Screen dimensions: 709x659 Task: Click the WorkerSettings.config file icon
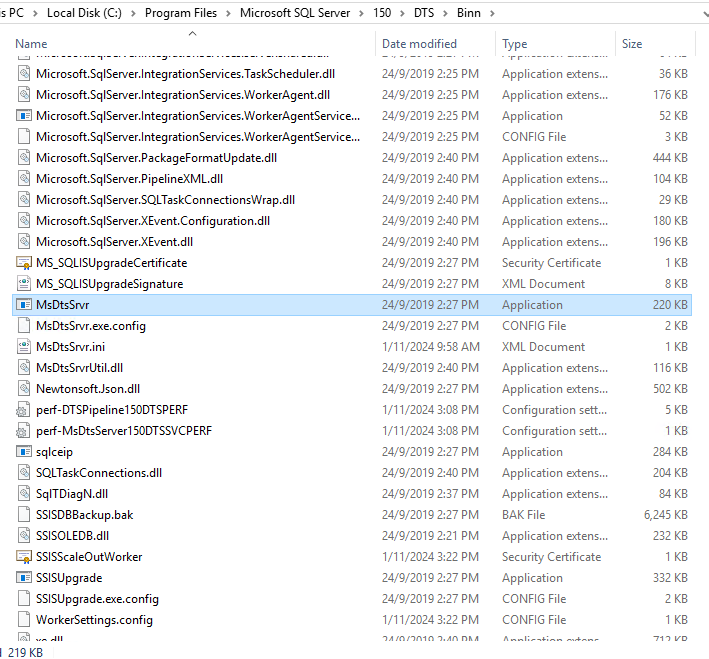pyautogui.click(x=24, y=620)
